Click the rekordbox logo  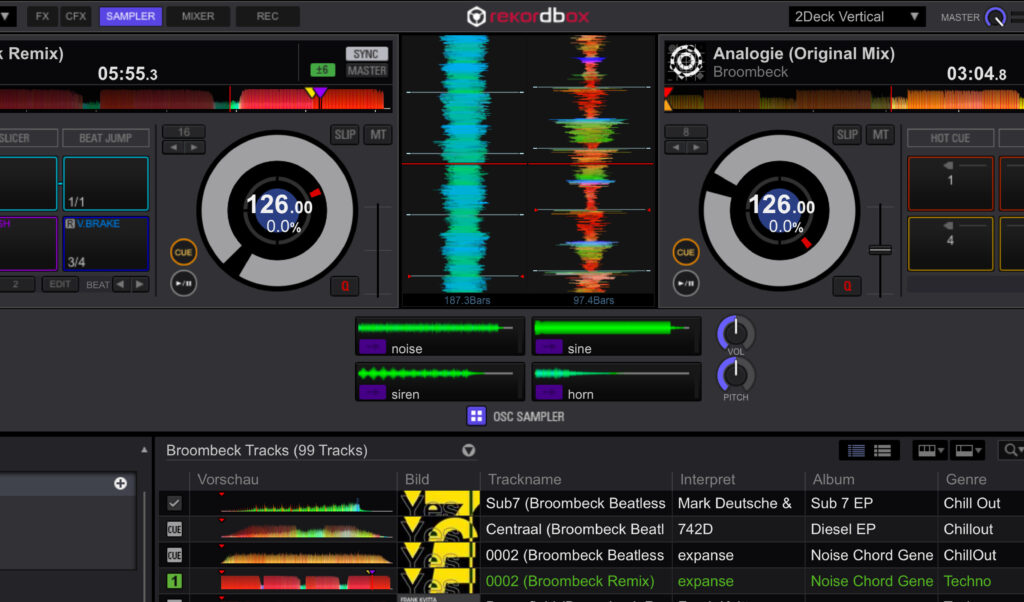pos(528,16)
